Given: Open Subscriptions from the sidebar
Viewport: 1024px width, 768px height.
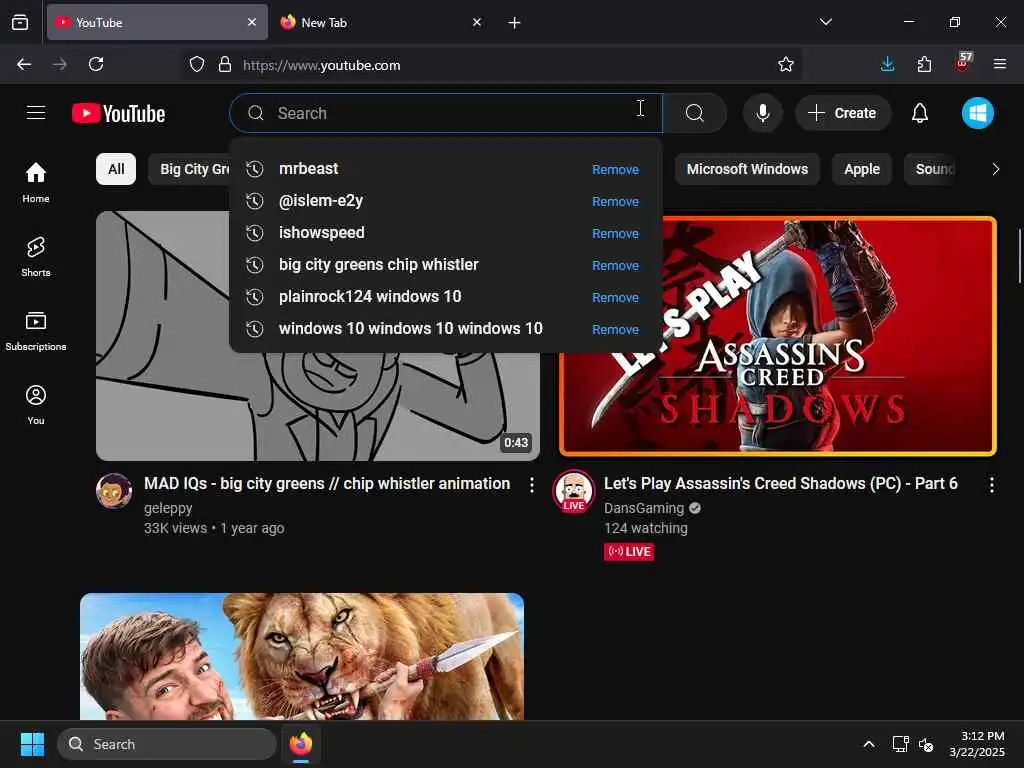Looking at the screenshot, I should 36,331.
